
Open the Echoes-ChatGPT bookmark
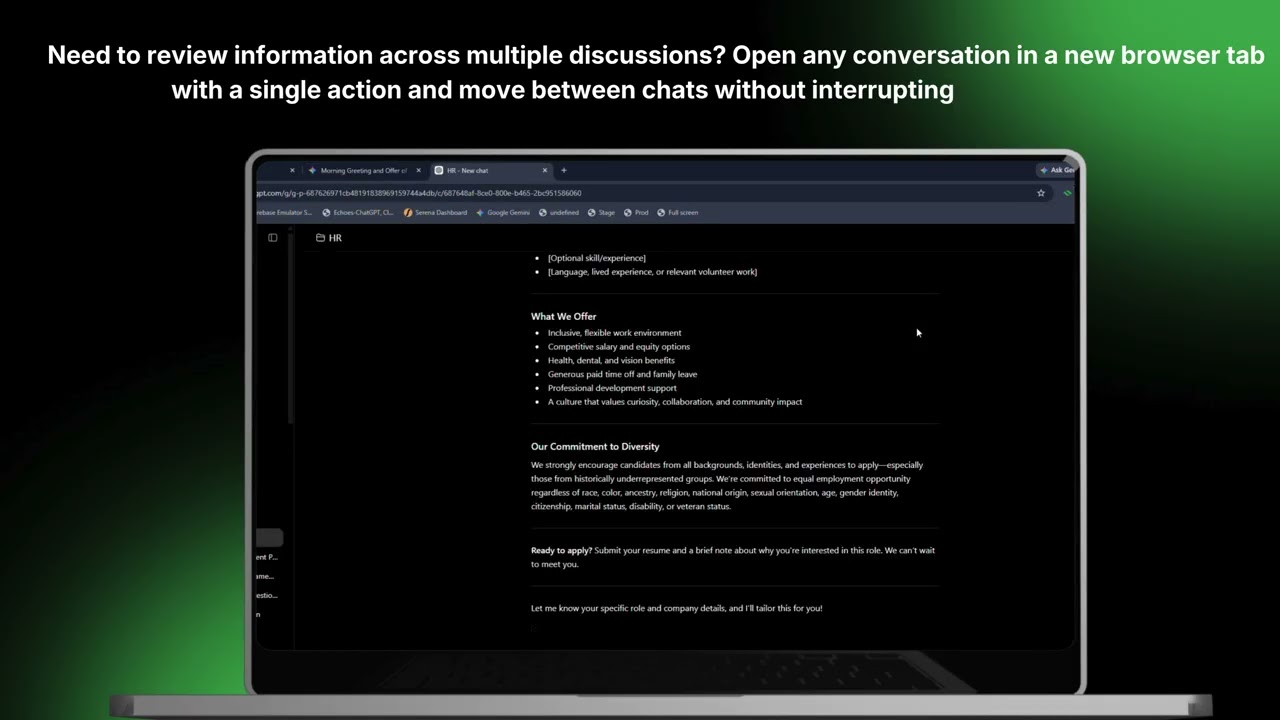coord(358,213)
